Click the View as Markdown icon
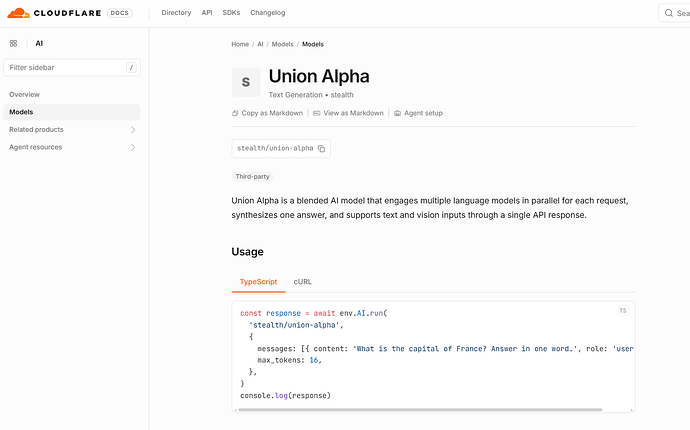This screenshot has width=690, height=430. pyautogui.click(x=316, y=113)
